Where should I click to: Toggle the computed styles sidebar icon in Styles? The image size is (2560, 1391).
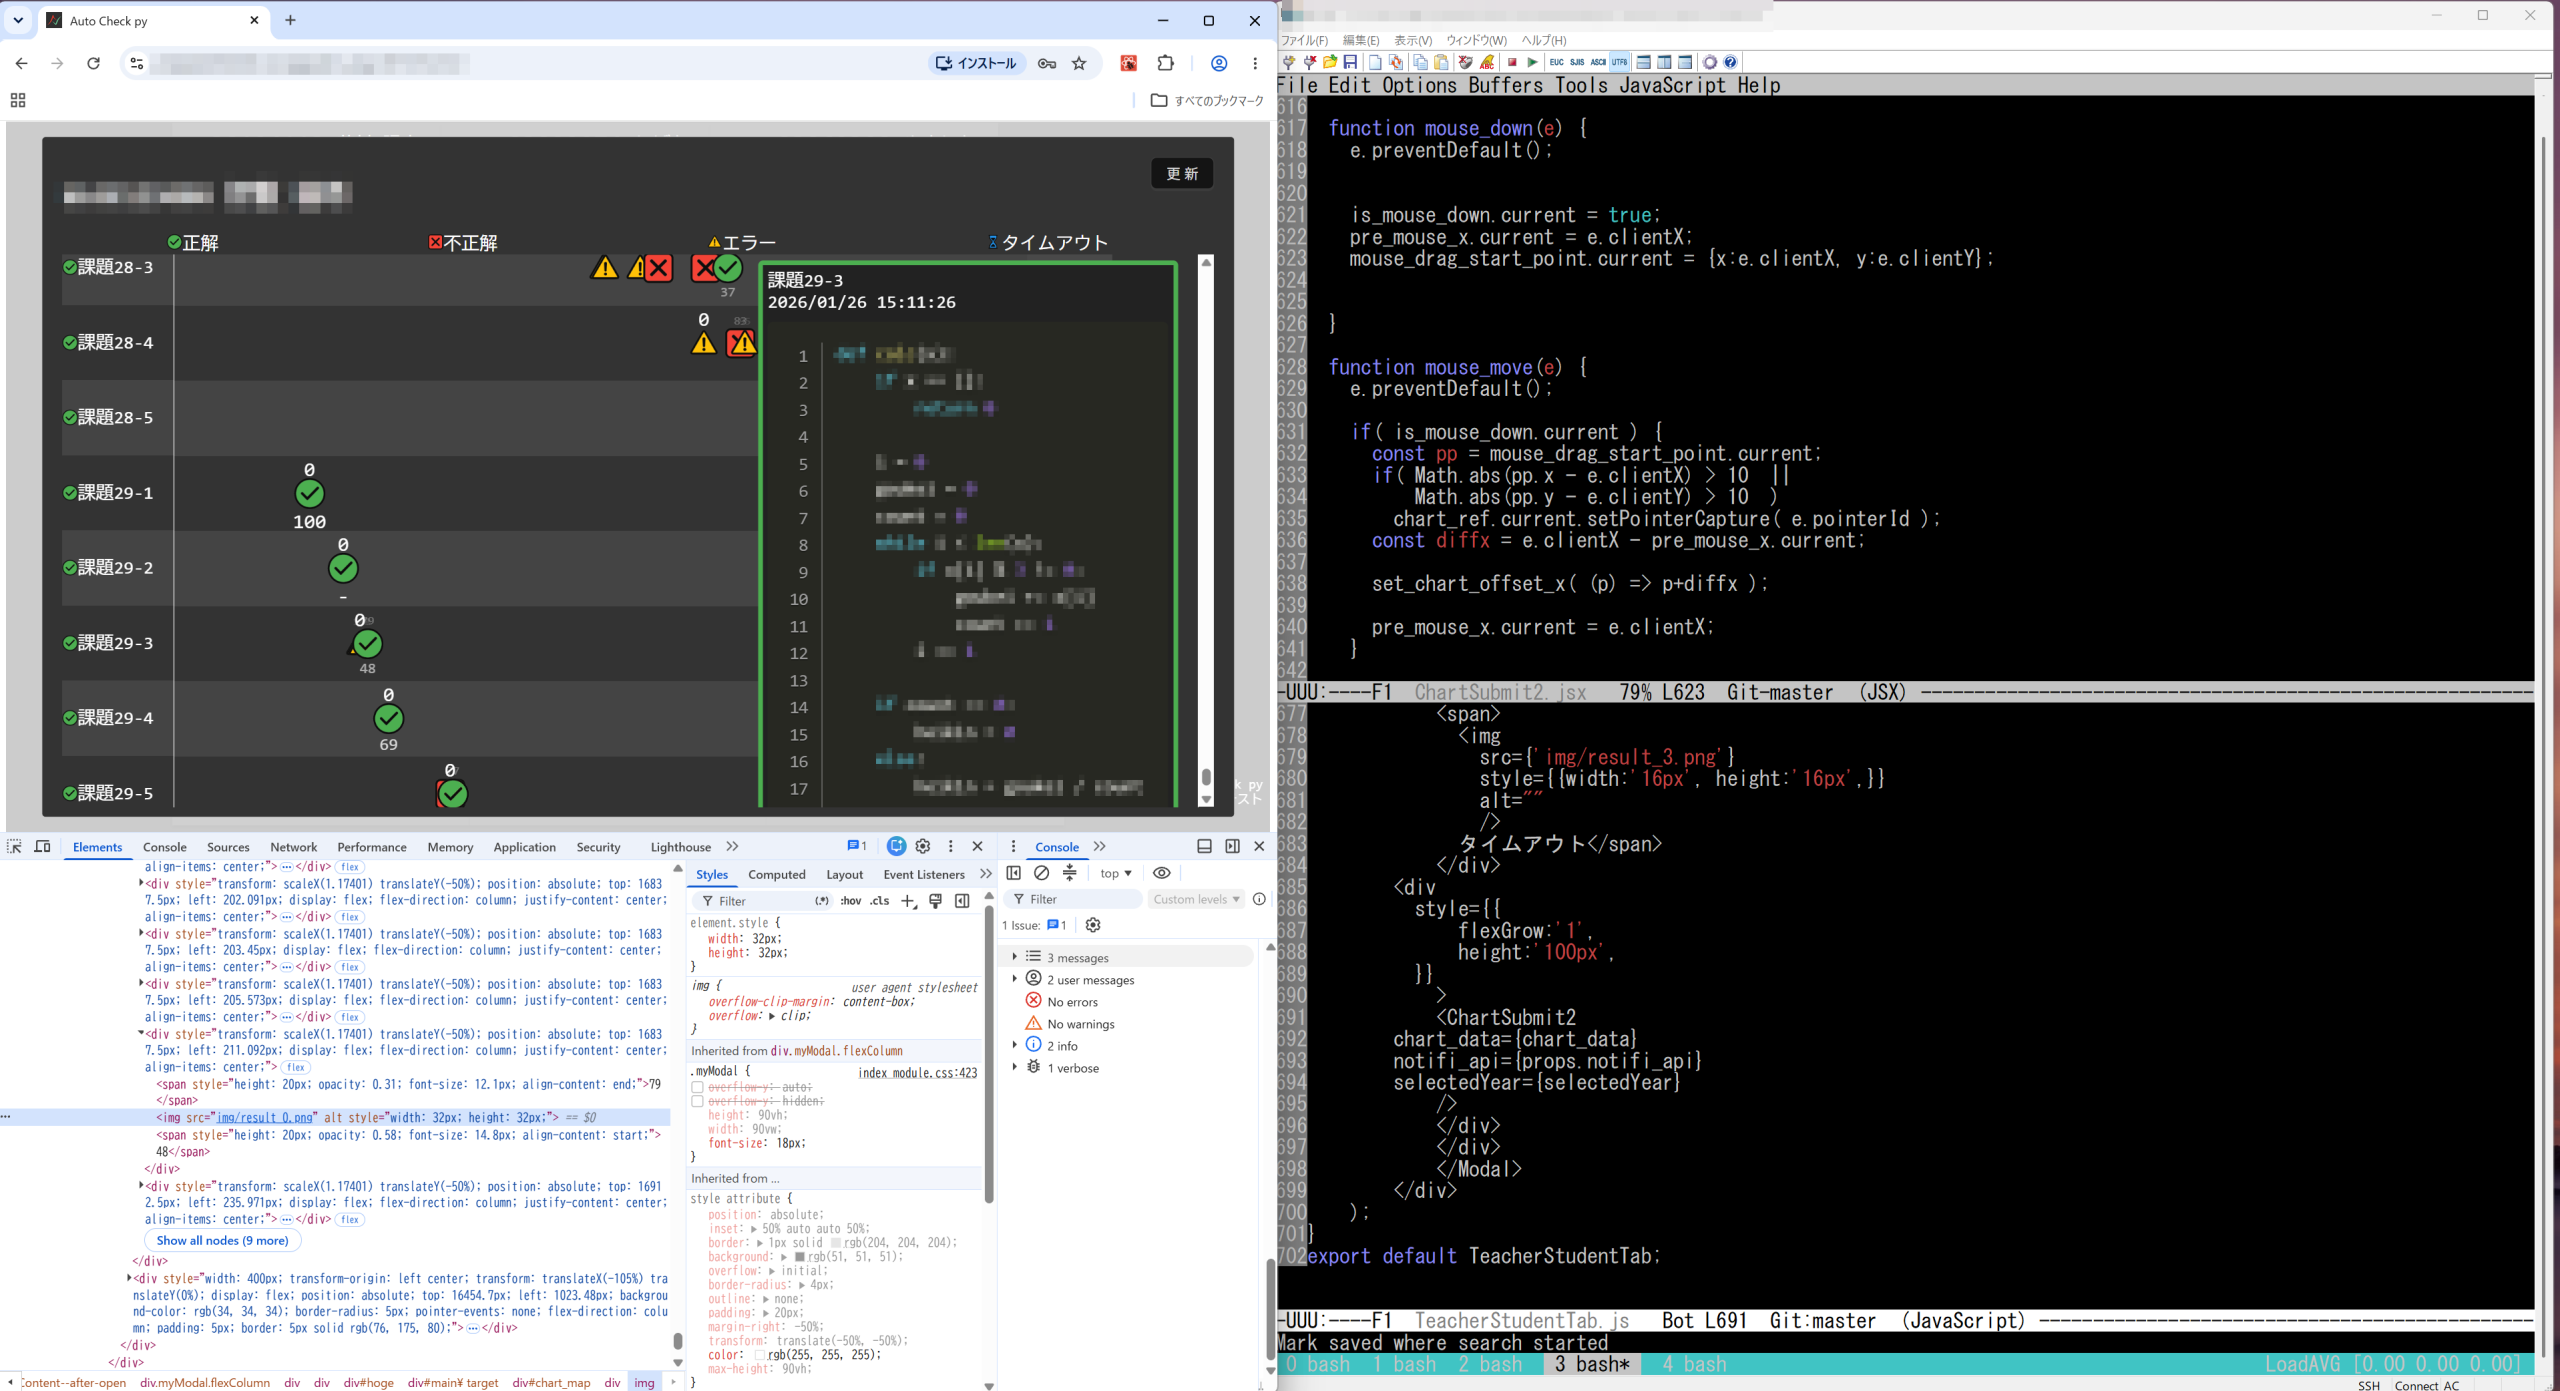(962, 900)
